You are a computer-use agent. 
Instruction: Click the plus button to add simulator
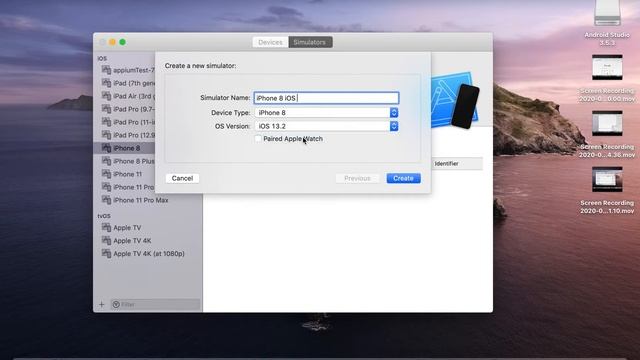(102, 304)
